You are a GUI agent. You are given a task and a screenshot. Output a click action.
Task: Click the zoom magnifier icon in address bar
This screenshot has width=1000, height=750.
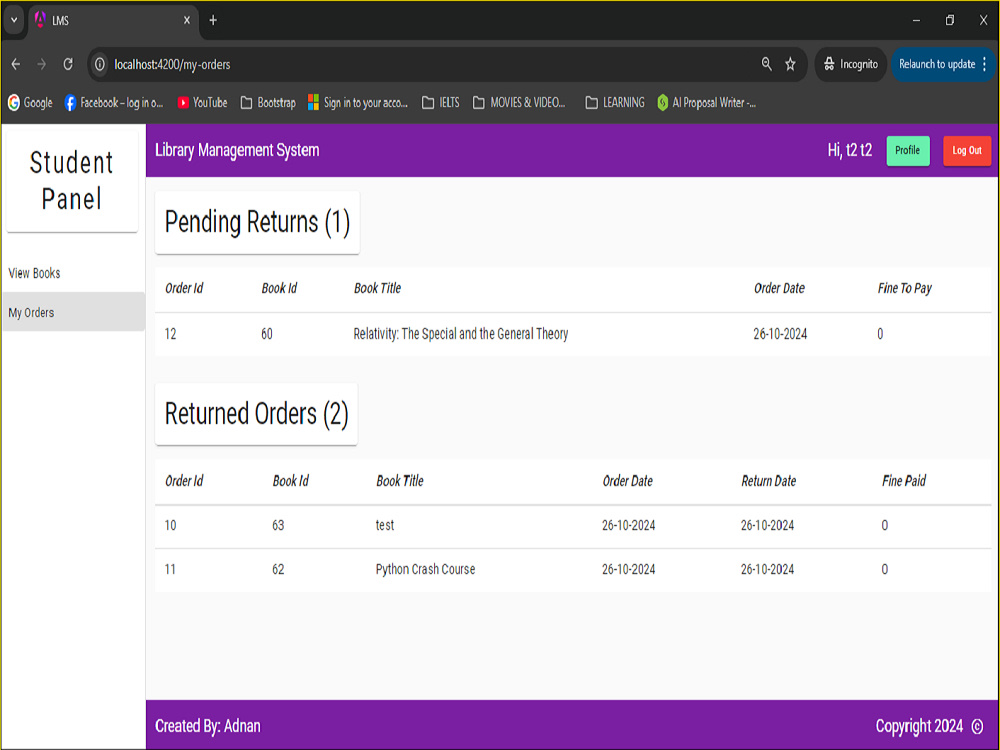point(767,64)
